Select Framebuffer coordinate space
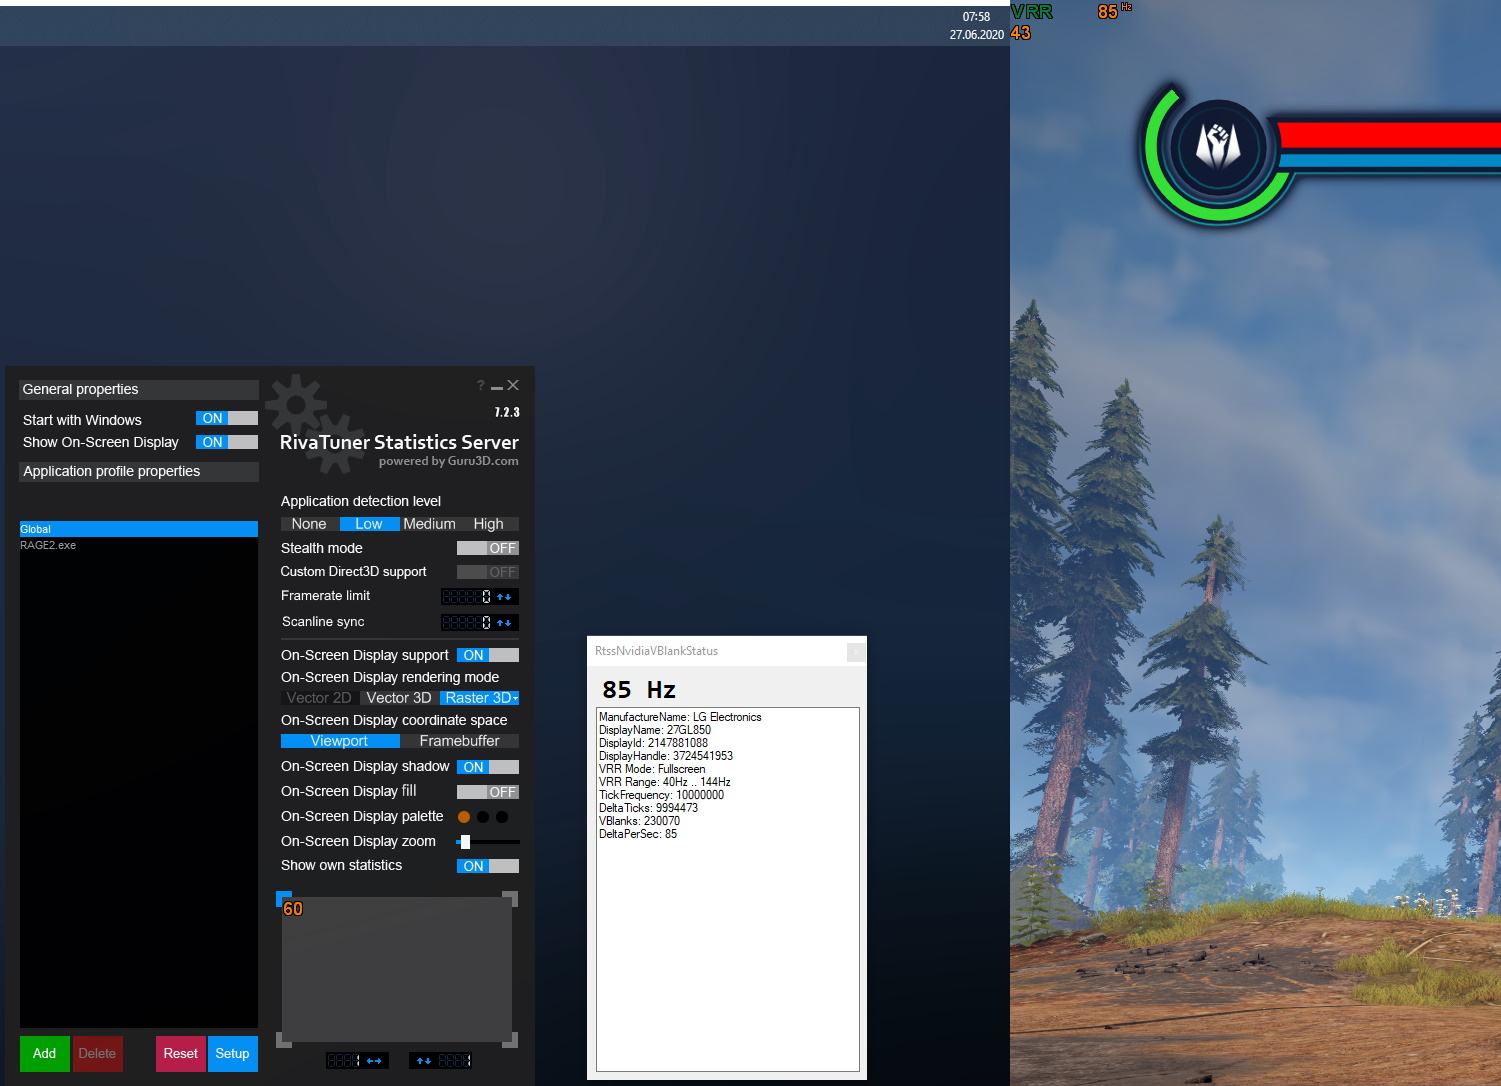Screen dimensions: 1501x1086 [x=459, y=741]
